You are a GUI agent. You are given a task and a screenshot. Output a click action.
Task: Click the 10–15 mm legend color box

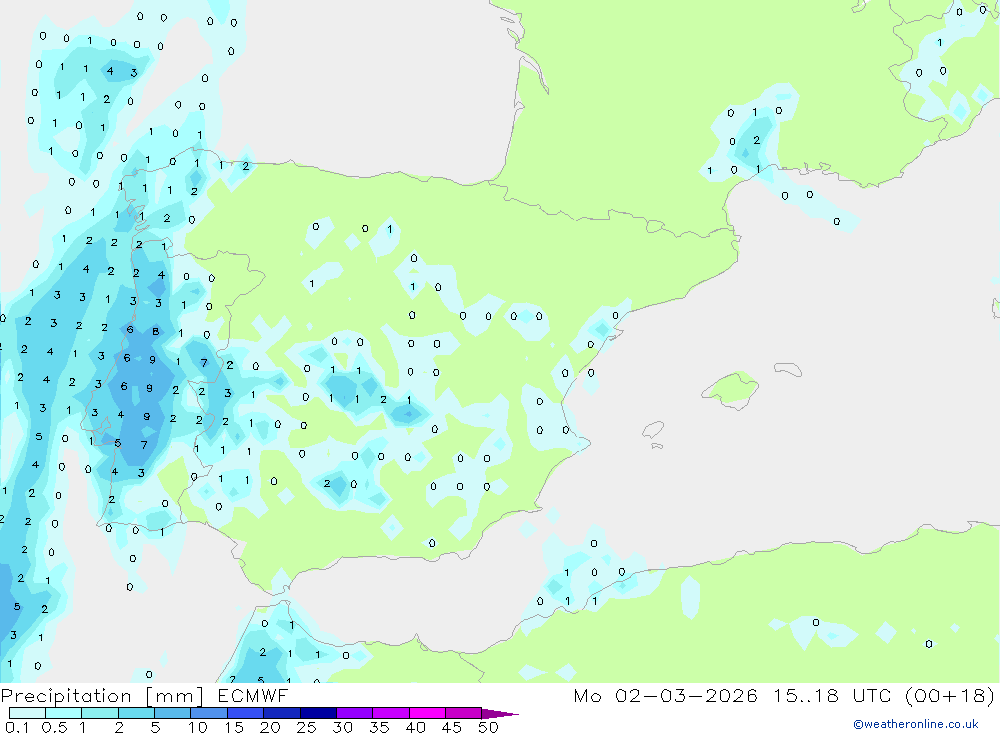pyautogui.click(x=209, y=713)
